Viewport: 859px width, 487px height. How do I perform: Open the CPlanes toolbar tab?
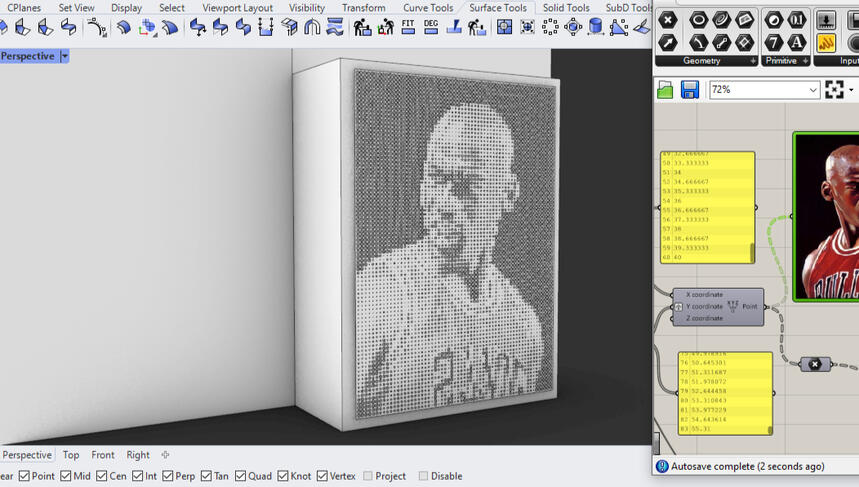point(24,8)
